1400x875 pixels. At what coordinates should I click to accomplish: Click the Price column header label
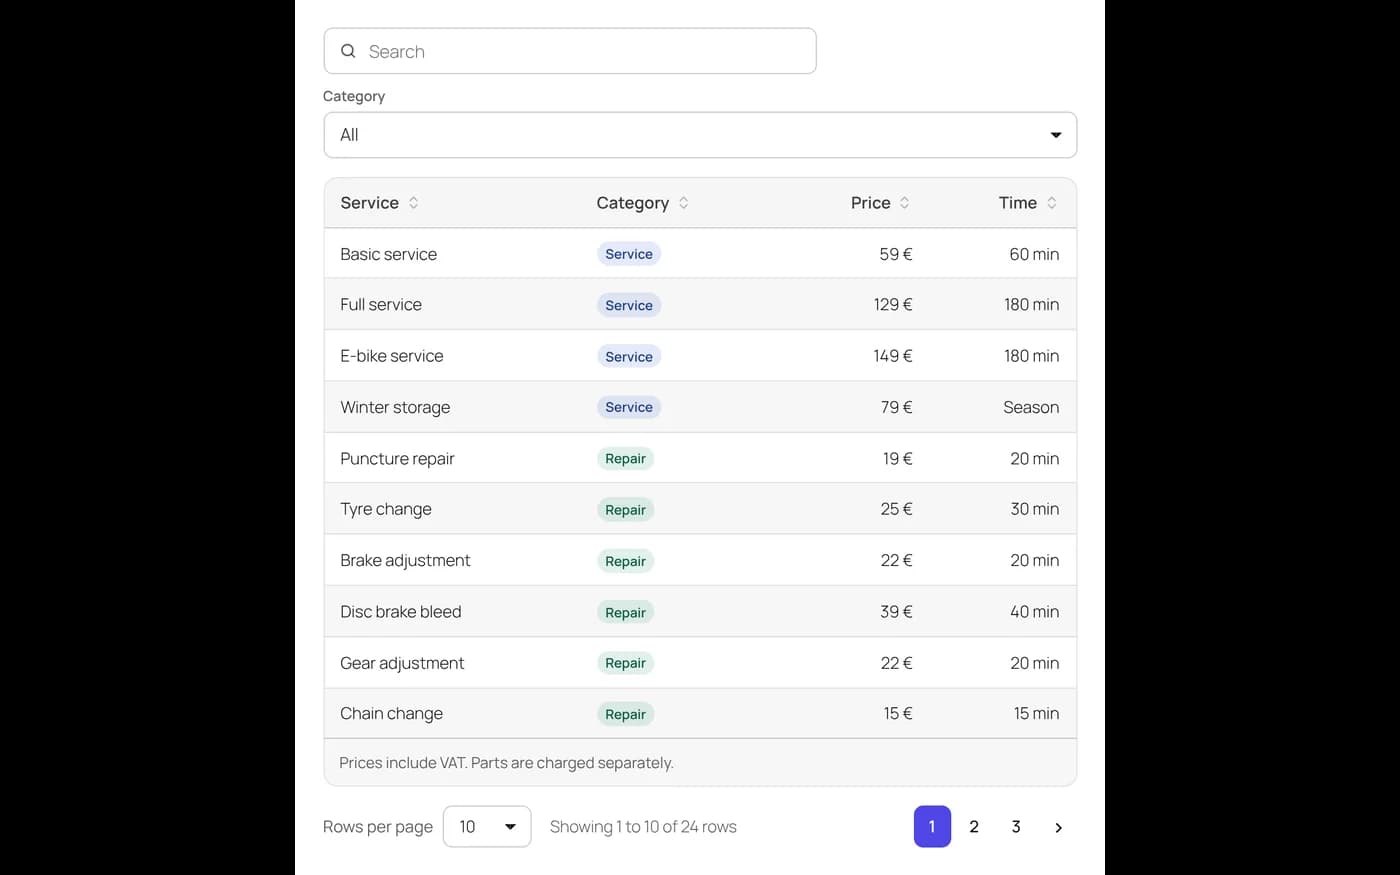click(x=870, y=203)
